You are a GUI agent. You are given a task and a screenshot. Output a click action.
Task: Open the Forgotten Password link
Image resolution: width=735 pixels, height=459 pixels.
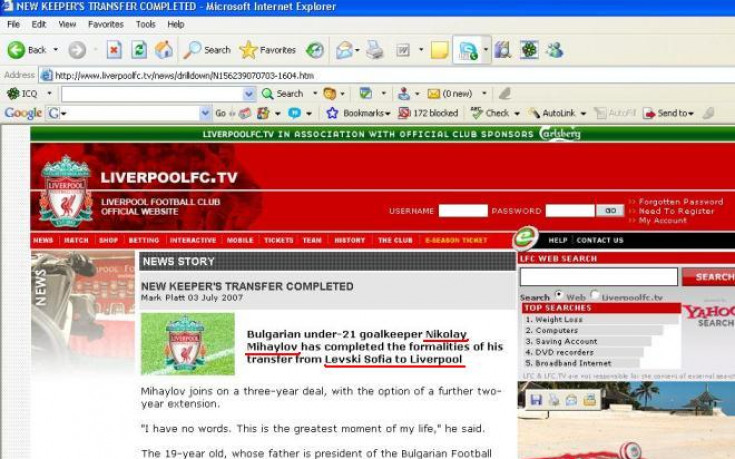click(681, 202)
